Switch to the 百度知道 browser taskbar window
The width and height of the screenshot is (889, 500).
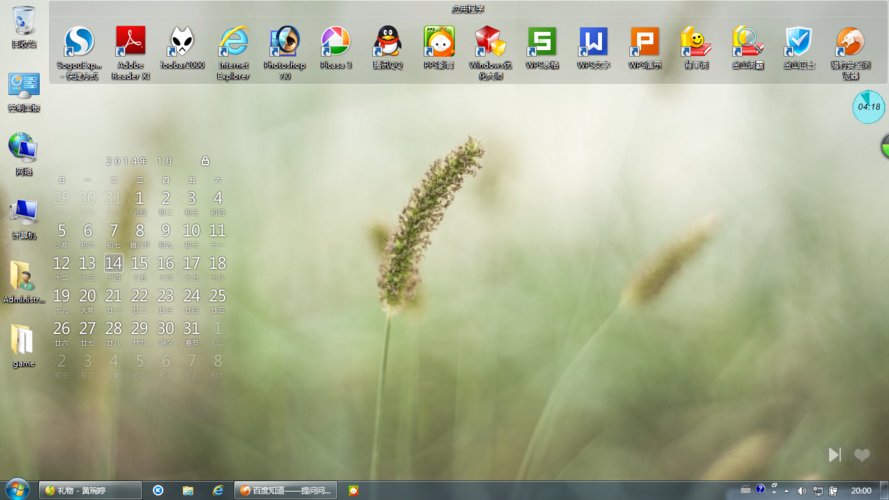286,491
